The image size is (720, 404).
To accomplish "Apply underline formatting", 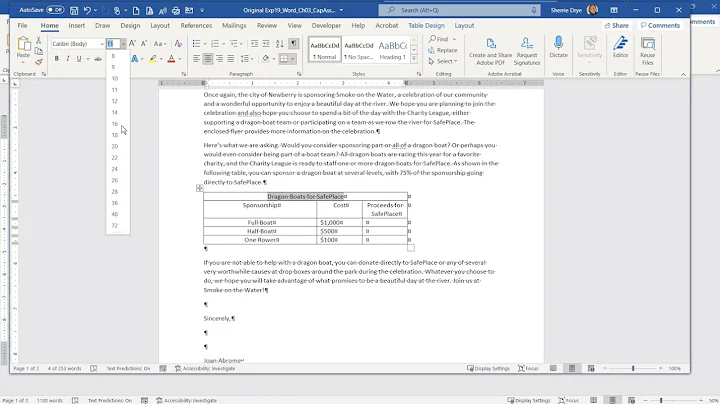I will 79,59.
